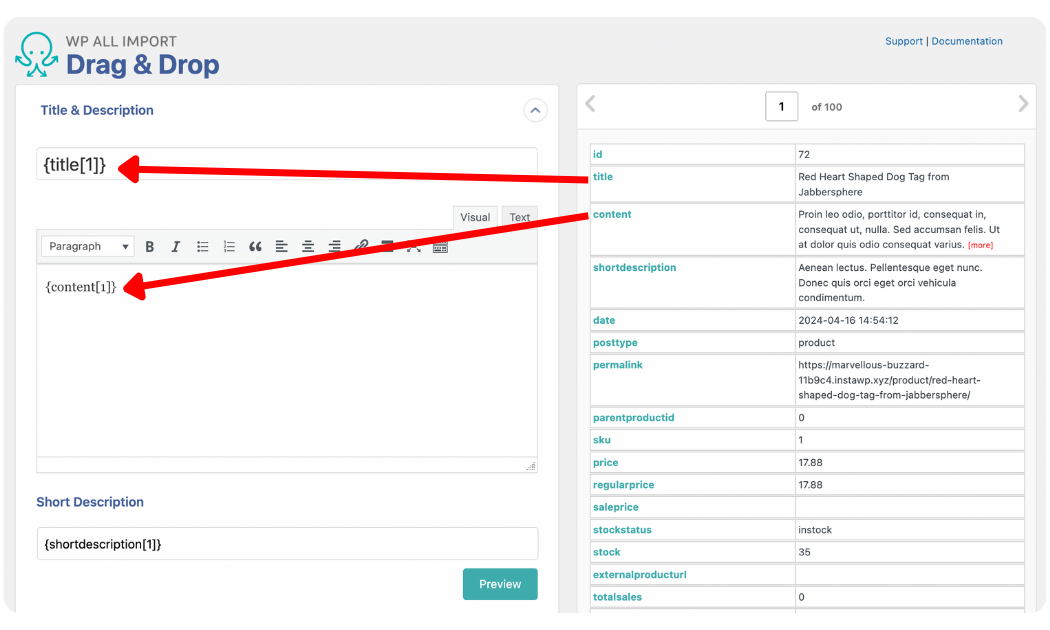
Task: Click the record number input field
Action: pyautogui.click(x=781, y=106)
